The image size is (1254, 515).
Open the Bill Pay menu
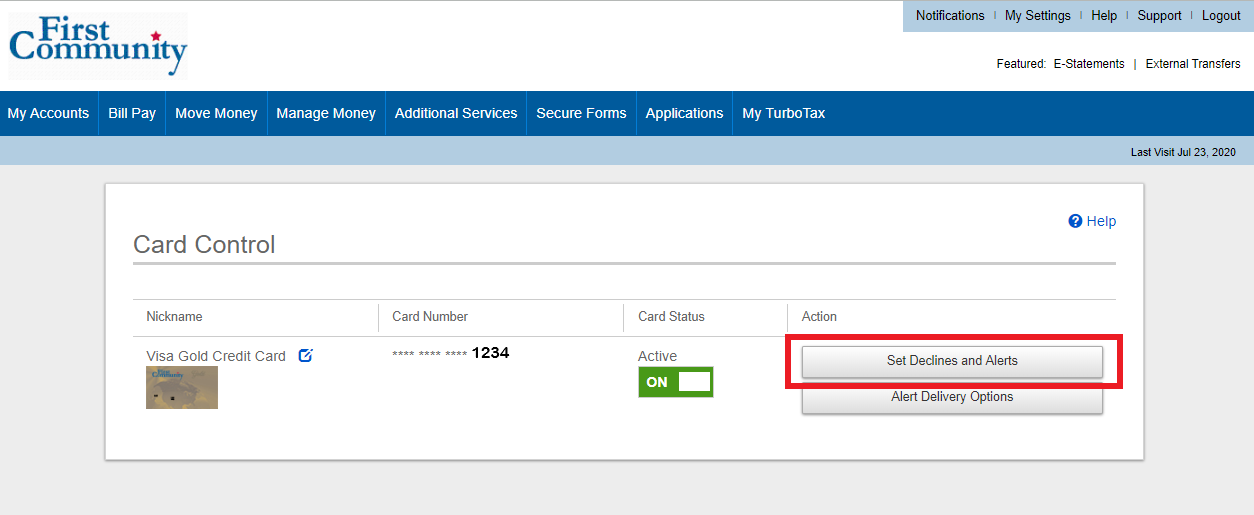pos(132,113)
